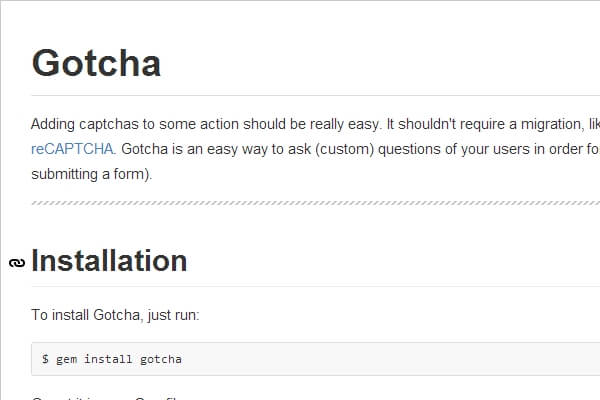The width and height of the screenshot is (600, 400).
Task: Click the word 'gem' in the code block
Action: pos(67,359)
